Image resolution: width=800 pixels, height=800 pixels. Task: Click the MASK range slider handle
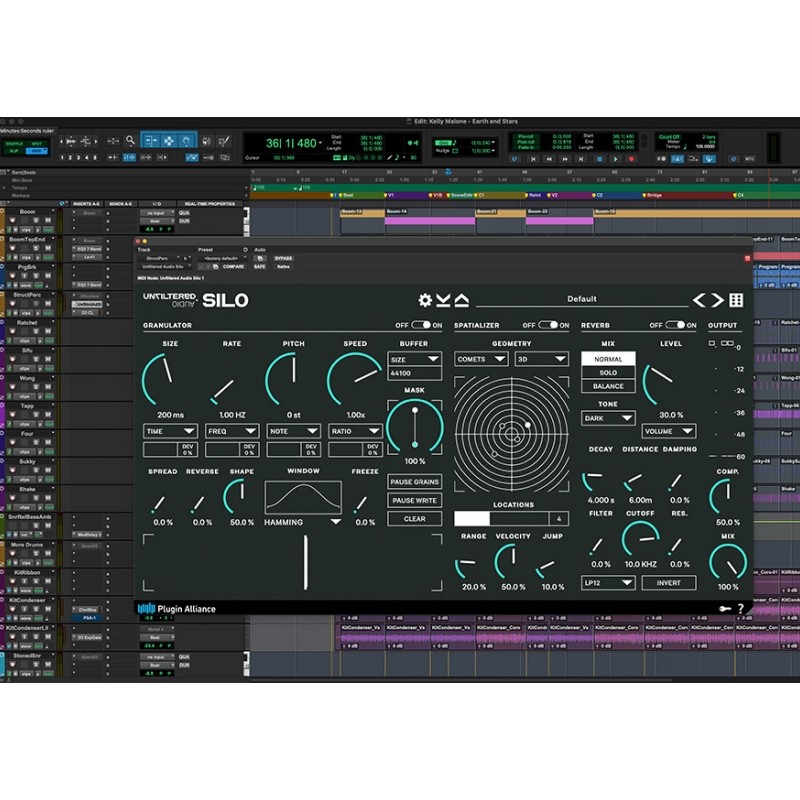pos(415,410)
